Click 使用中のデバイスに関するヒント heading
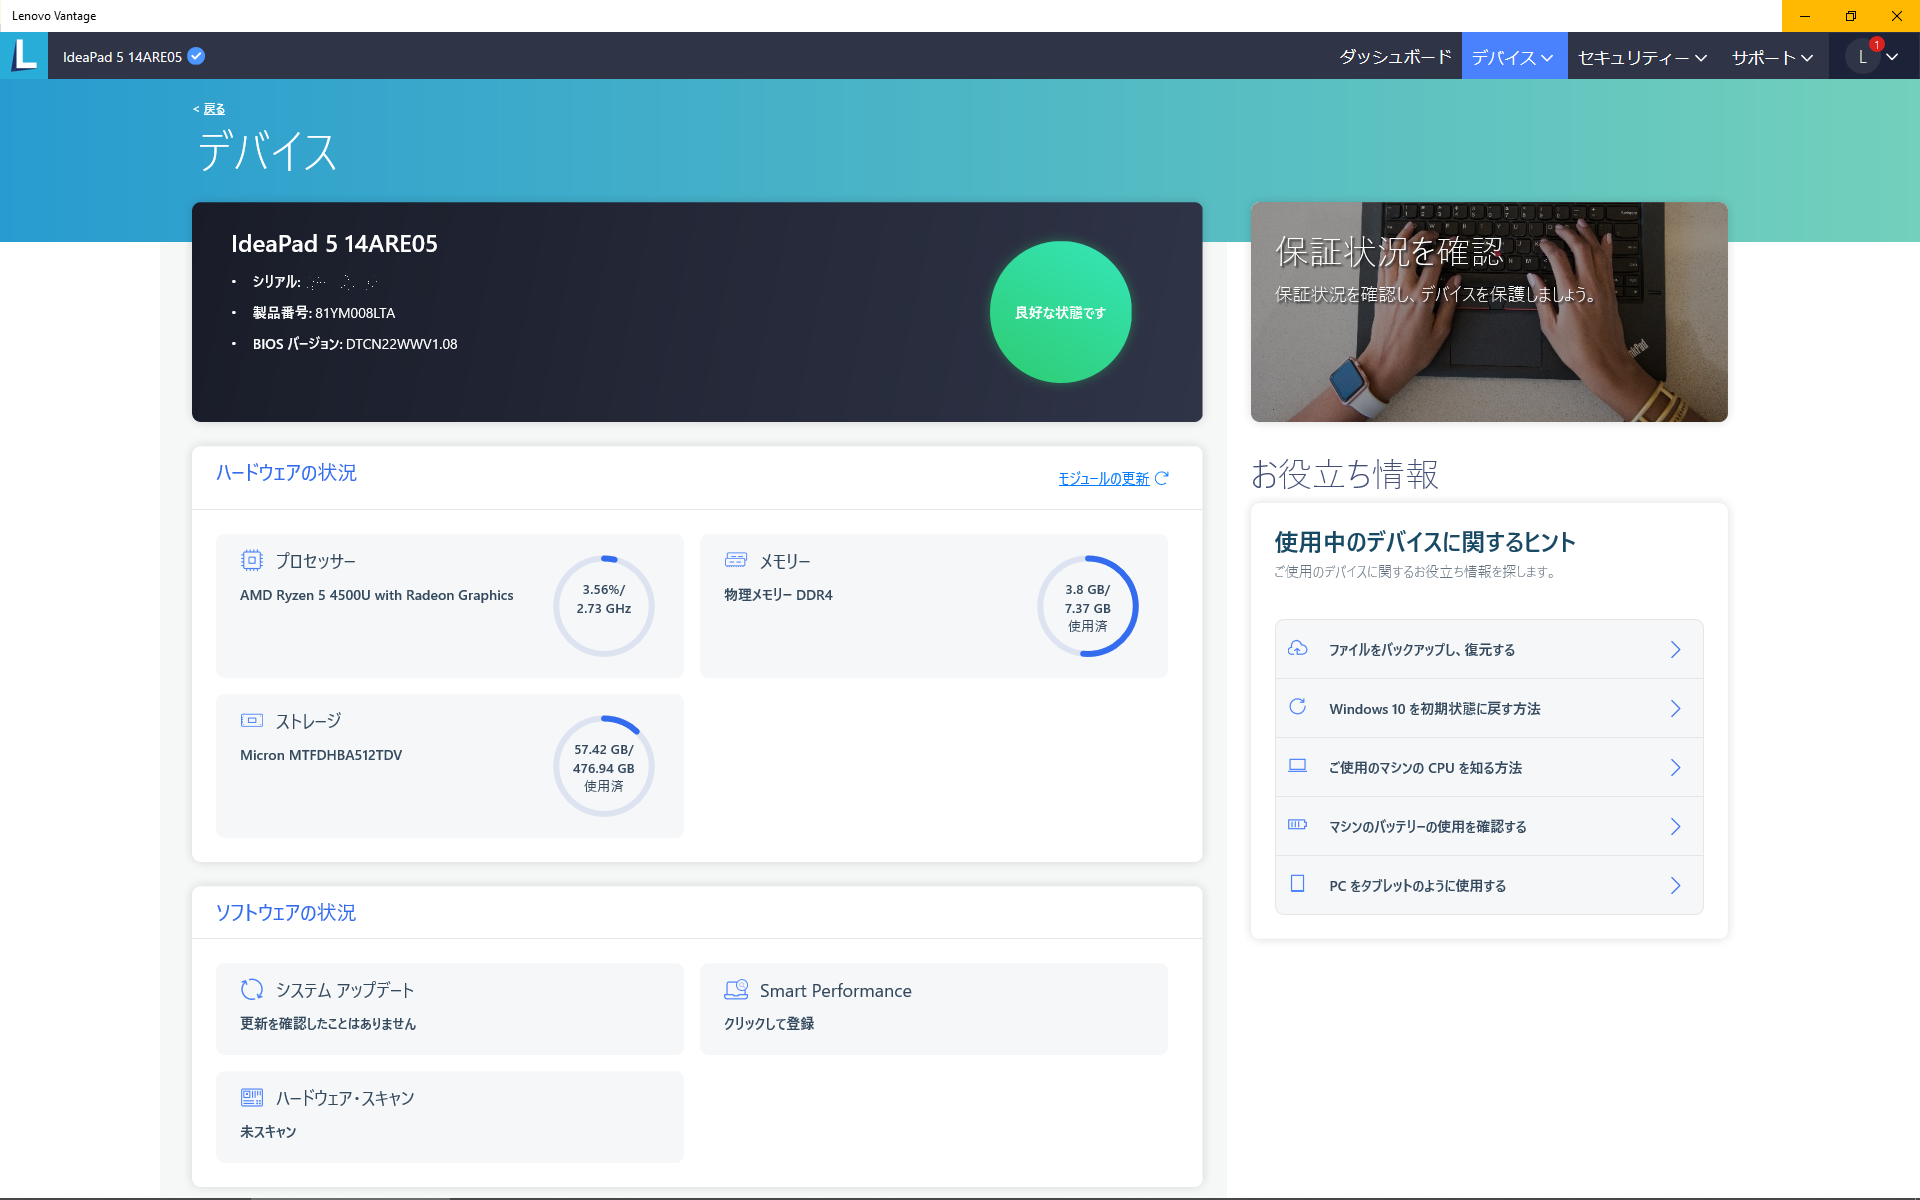 [x=1425, y=542]
